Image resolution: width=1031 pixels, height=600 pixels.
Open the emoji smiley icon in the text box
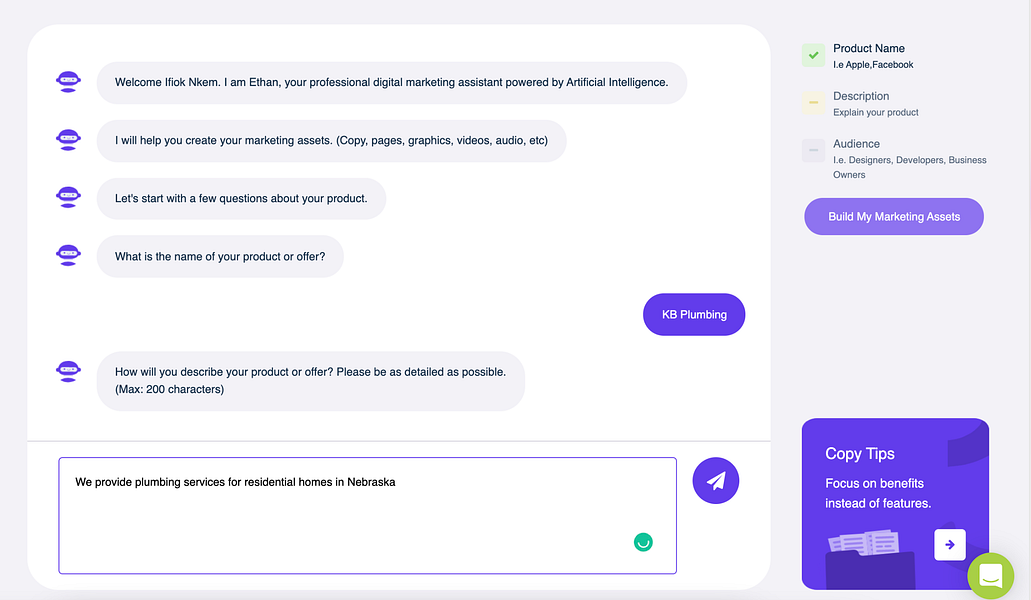point(643,541)
